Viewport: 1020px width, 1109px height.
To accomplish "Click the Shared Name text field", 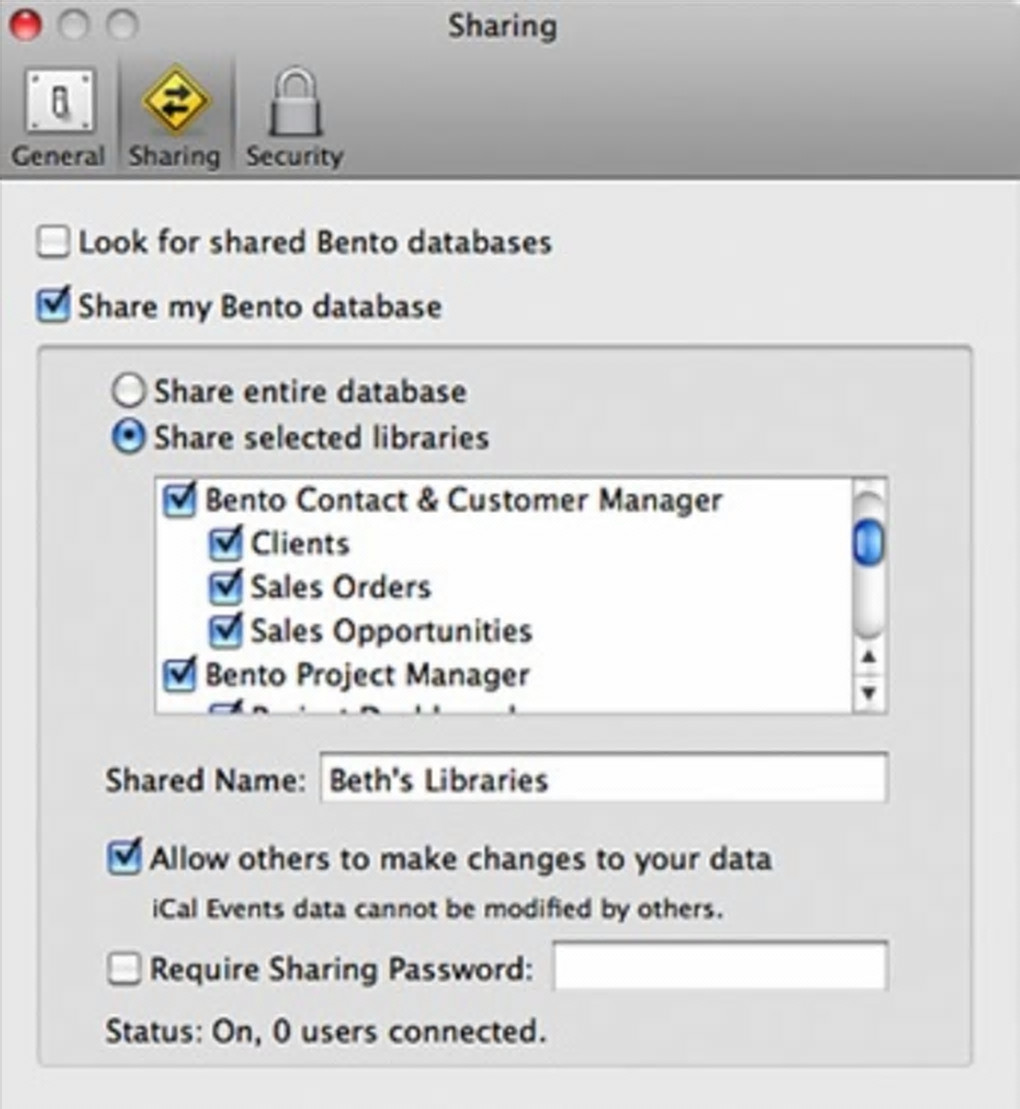I will (x=602, y=780).
